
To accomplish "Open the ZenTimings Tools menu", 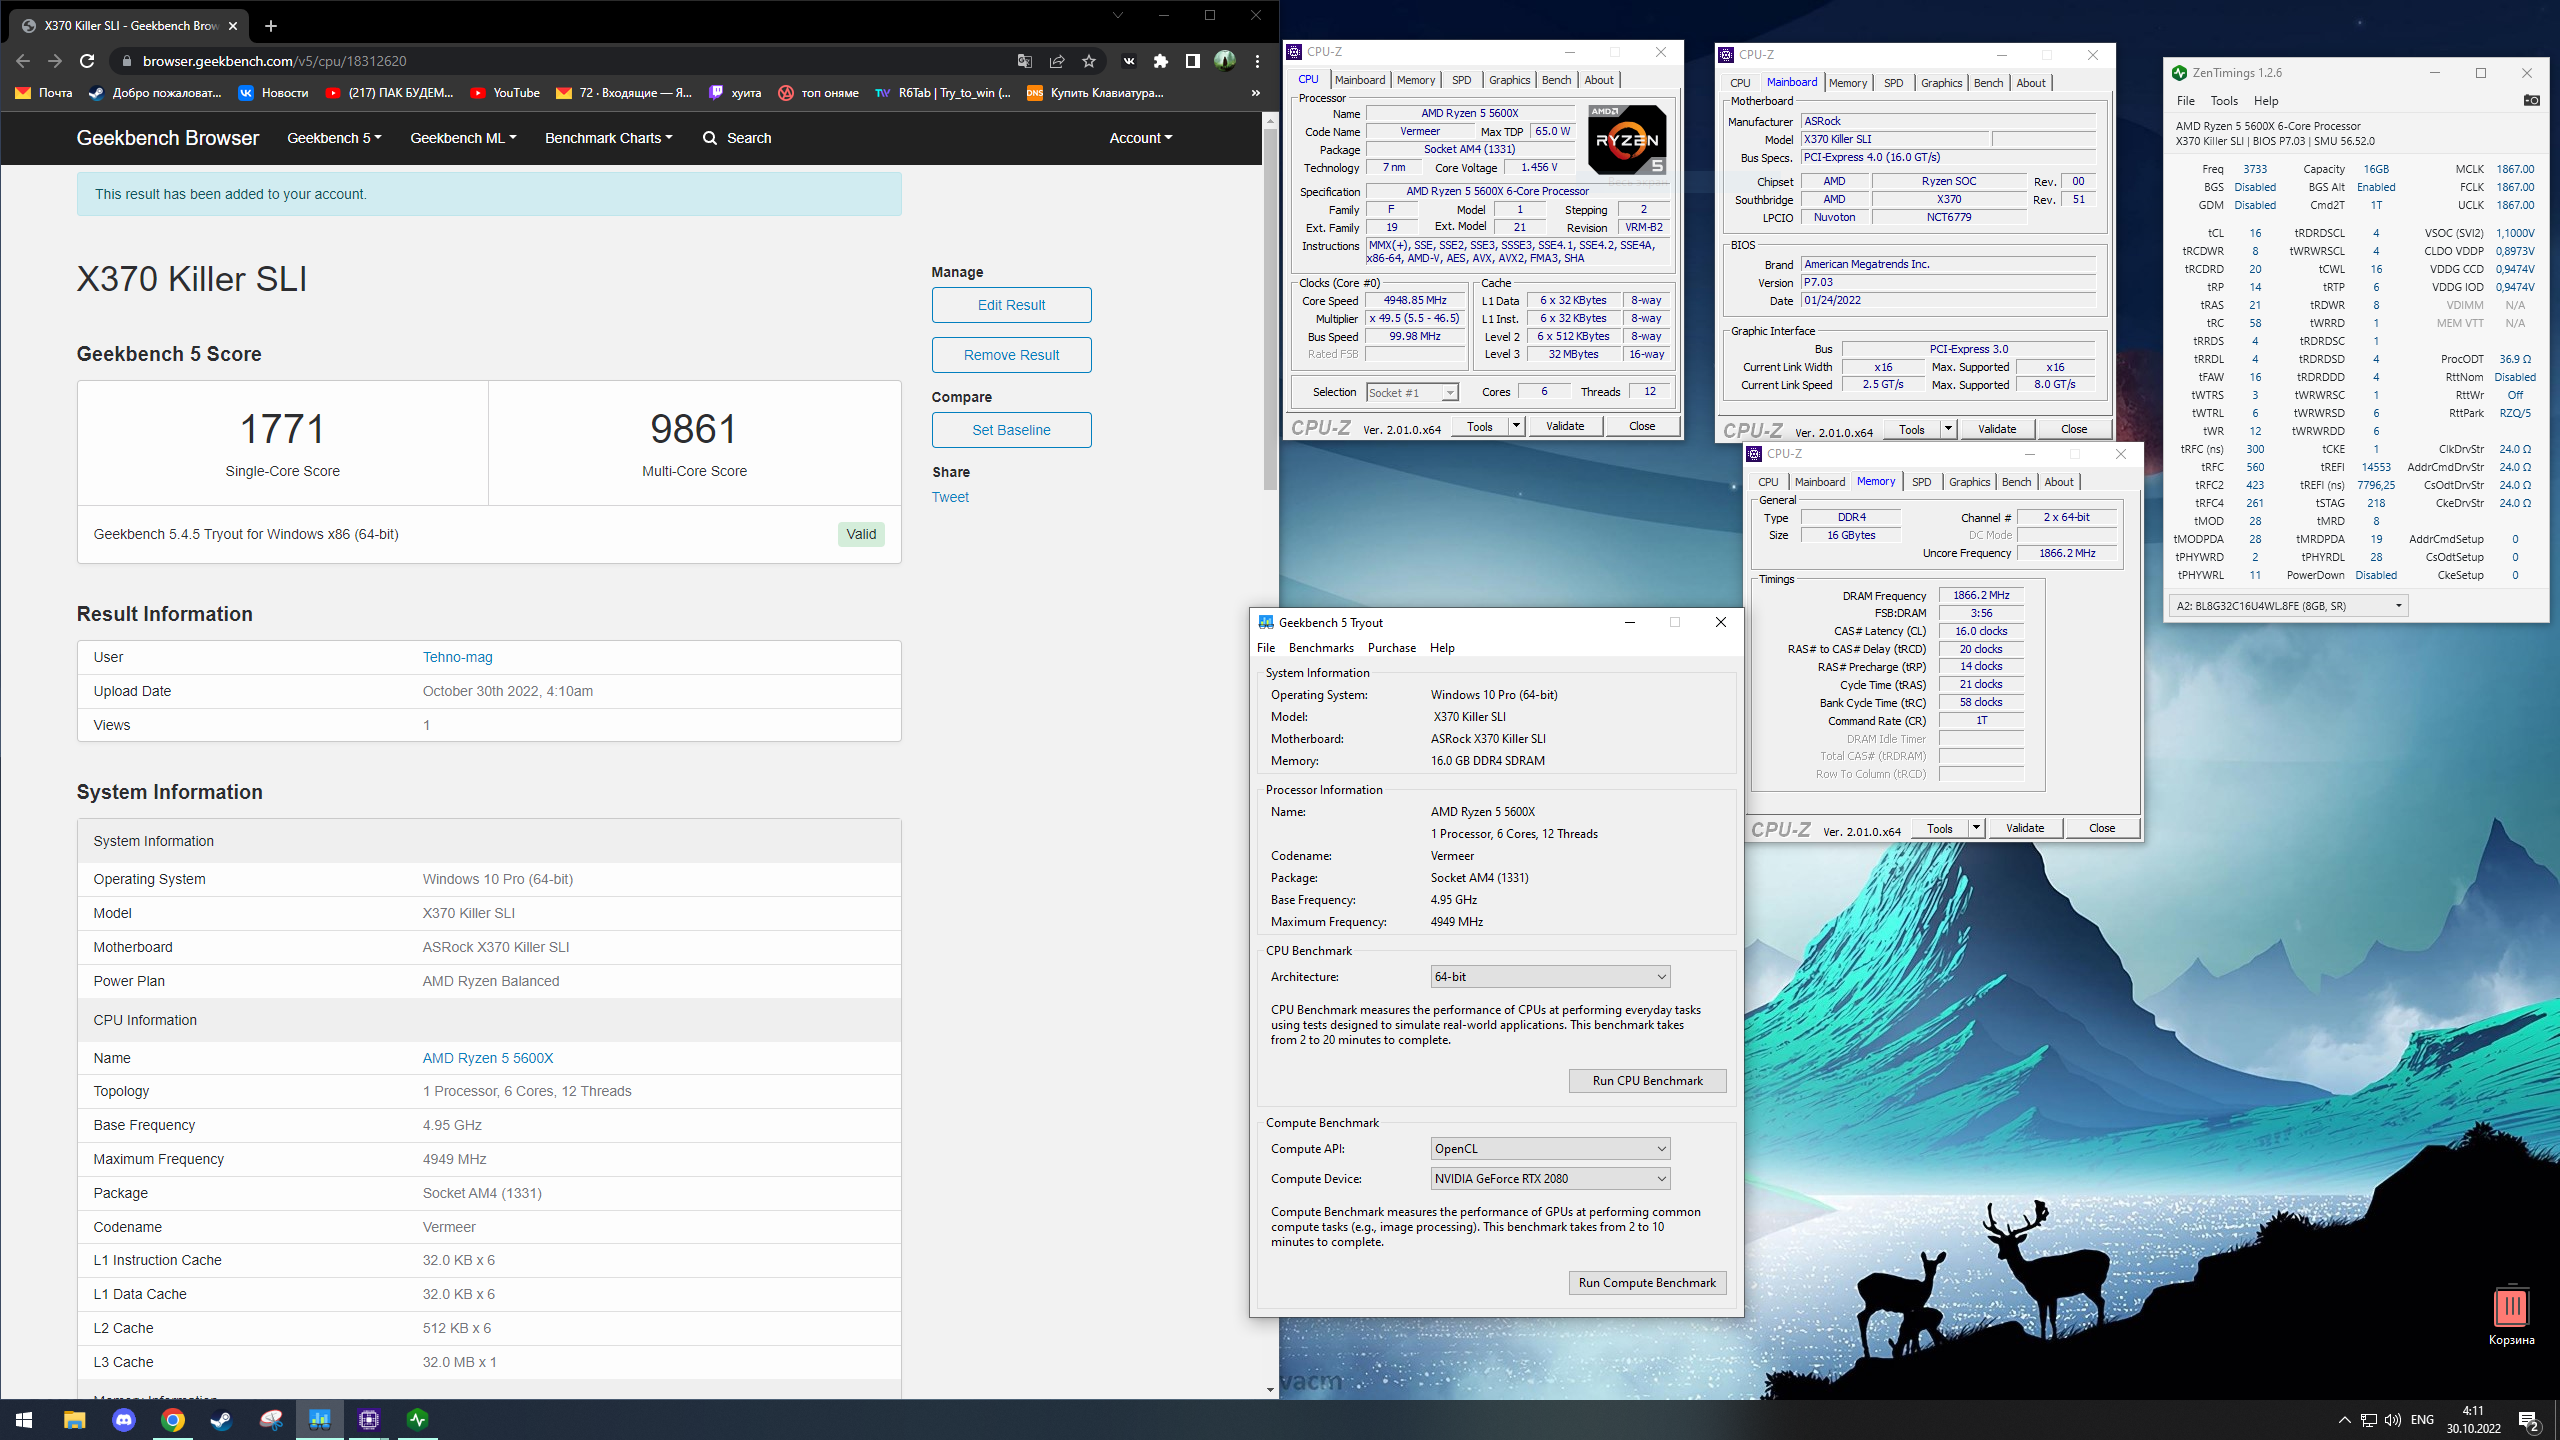I will [x=2224, y=101].
